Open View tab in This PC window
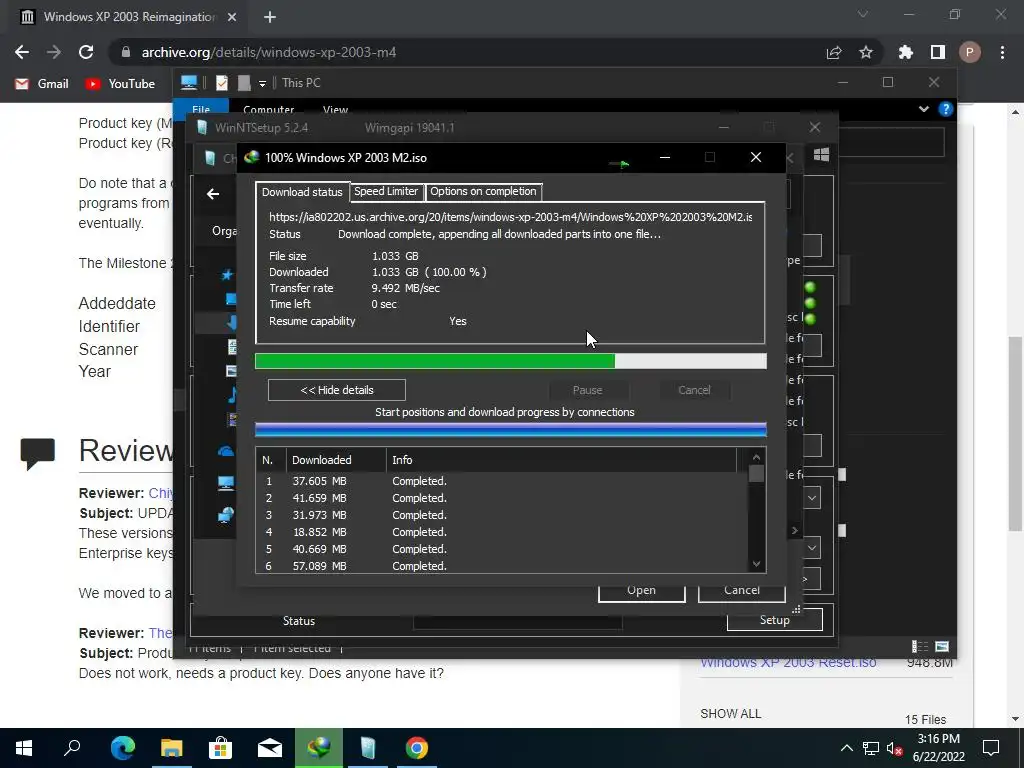The width and height of the screenshot is (1024, 768). [x=335, y=109]
